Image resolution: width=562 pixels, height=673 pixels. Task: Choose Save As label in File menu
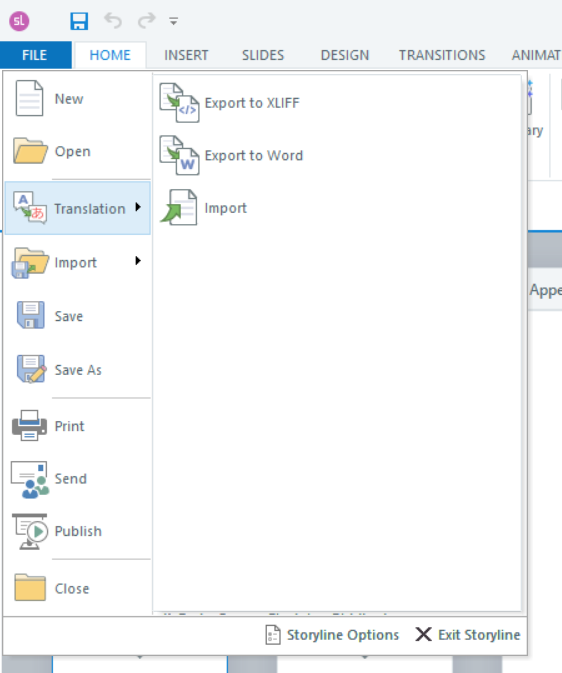pos(78,370)
